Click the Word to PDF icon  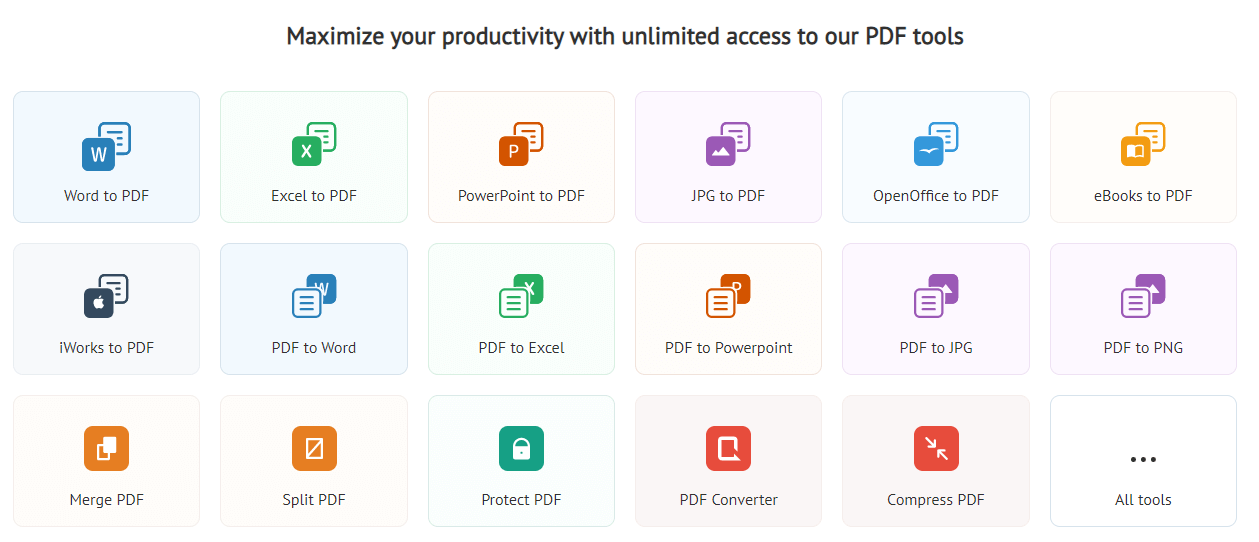pyautogui.click(x=106, y=146)
